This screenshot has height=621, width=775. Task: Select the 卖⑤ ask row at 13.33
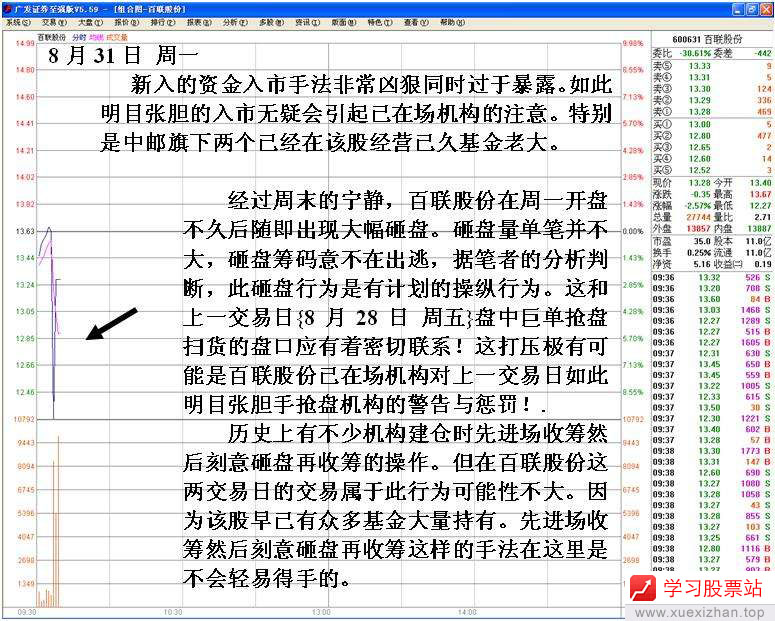pos(712,66)
